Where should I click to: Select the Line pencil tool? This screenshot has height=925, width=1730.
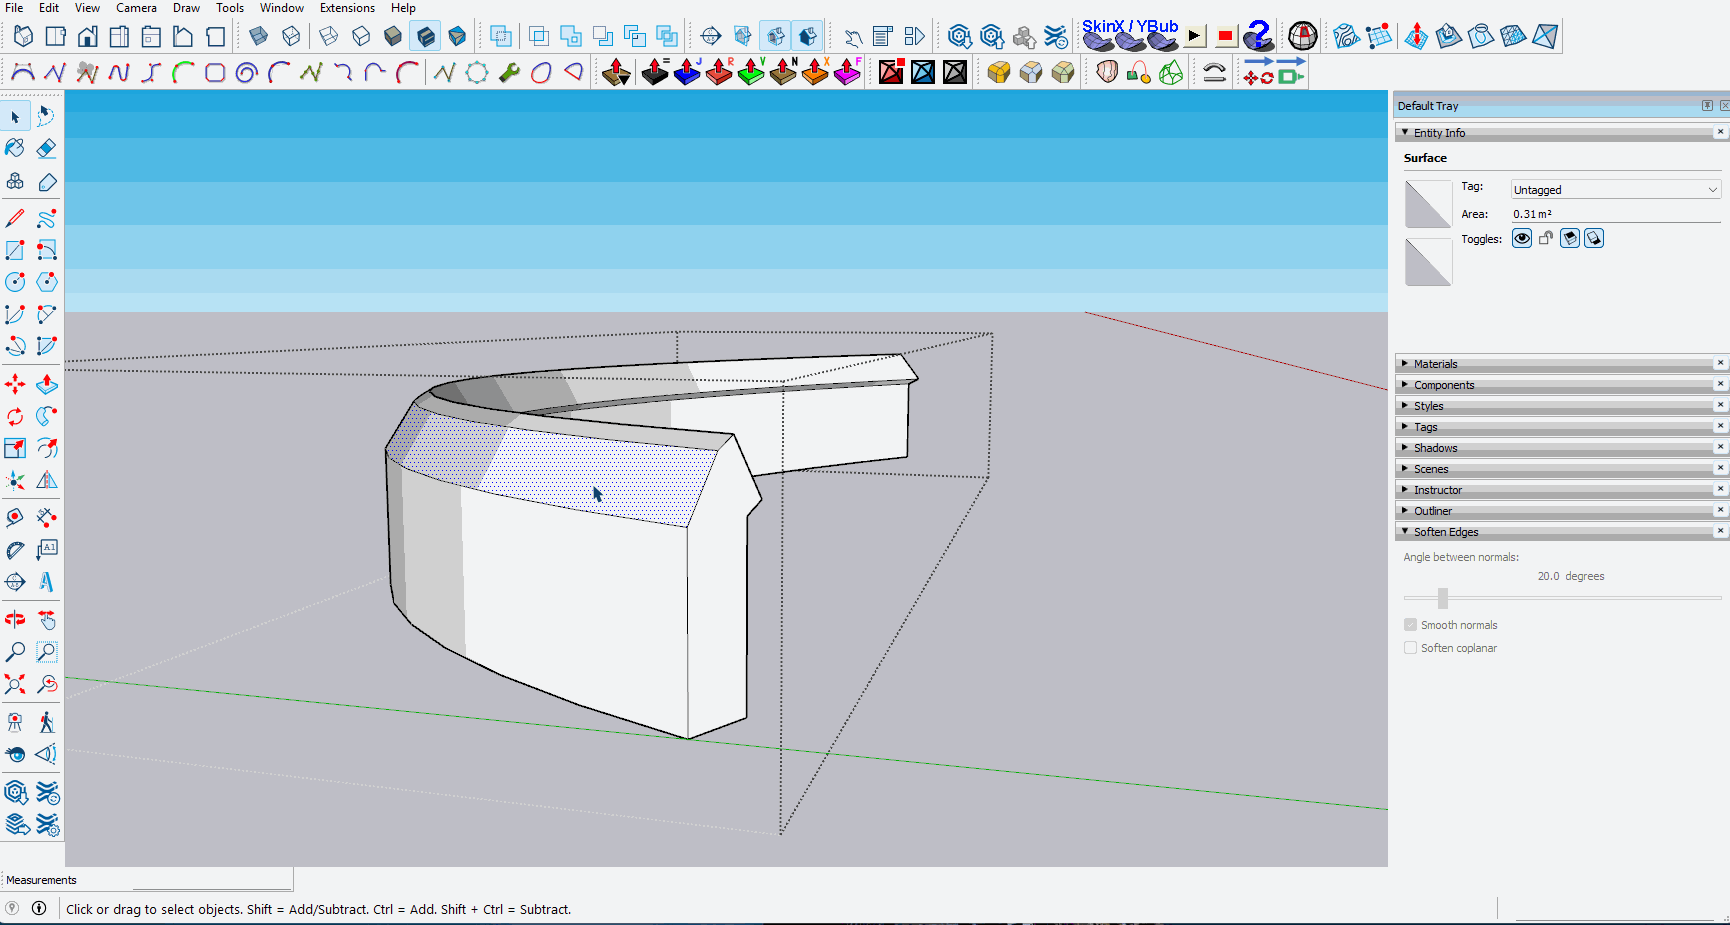pyautogui.click(x=15, y=218)
